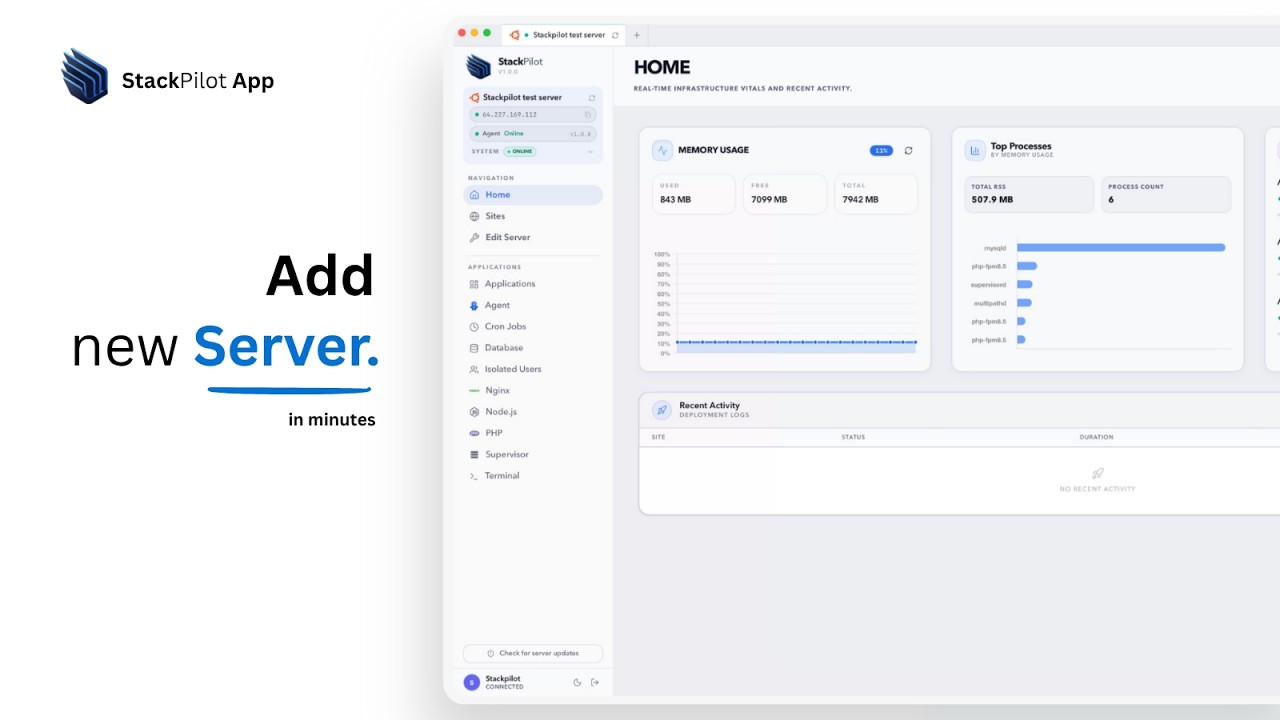Screen dimensions: 1280x720
Task: Go to Home in navigation
Action: [533, 195]
